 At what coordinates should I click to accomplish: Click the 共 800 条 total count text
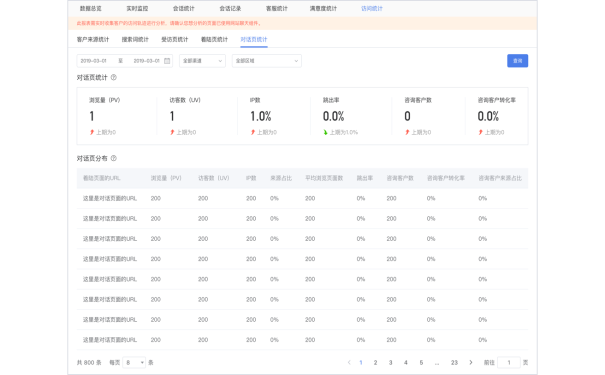pos(89,363)
